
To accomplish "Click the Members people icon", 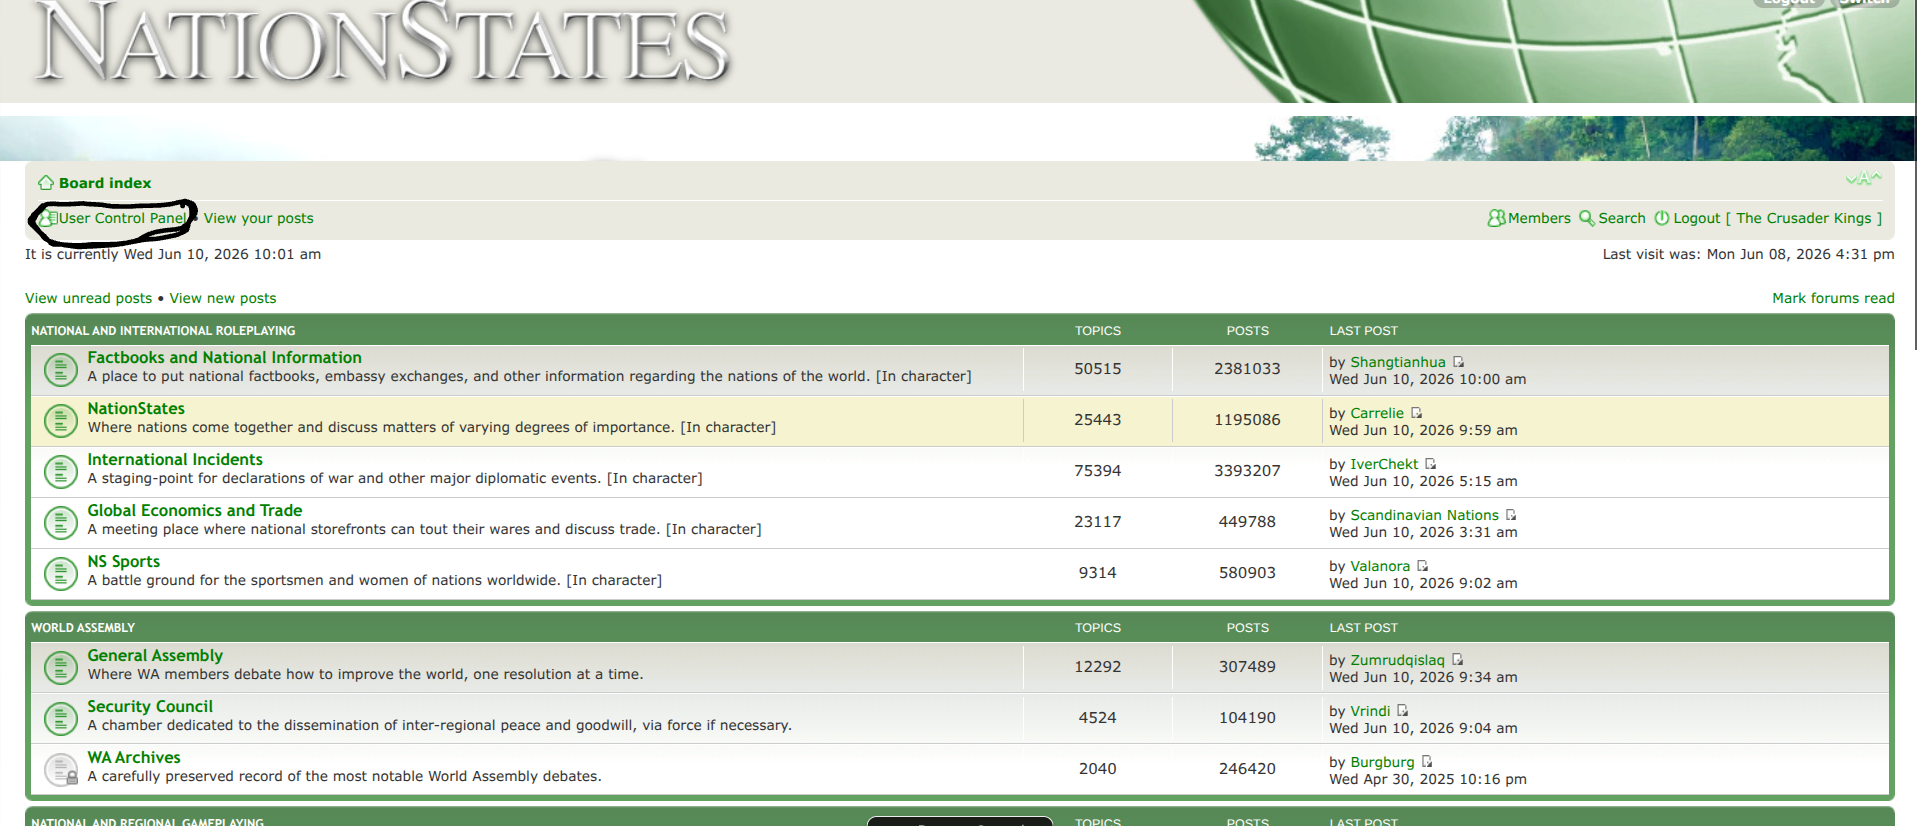I will coord(1496,218).
